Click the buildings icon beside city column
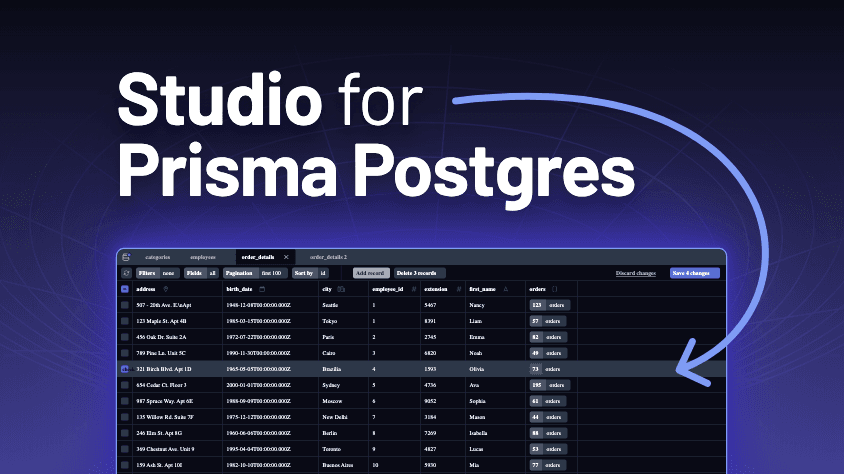The height and width of the screenshot is (474, 844). 341,289
